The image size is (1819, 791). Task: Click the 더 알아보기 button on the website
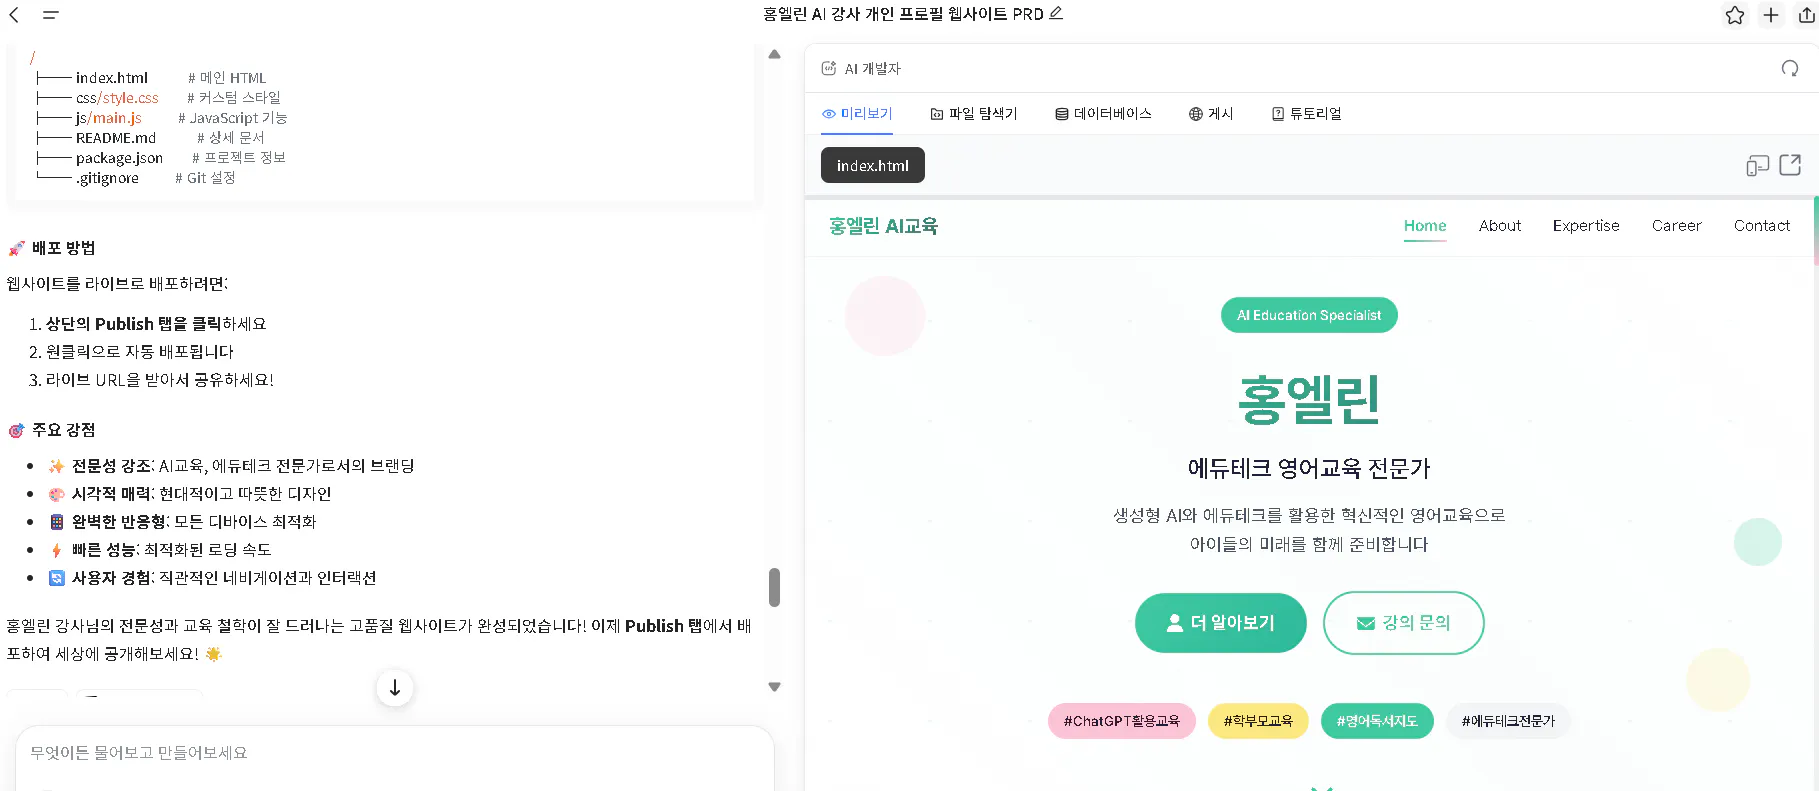(x=1220, y=622)
